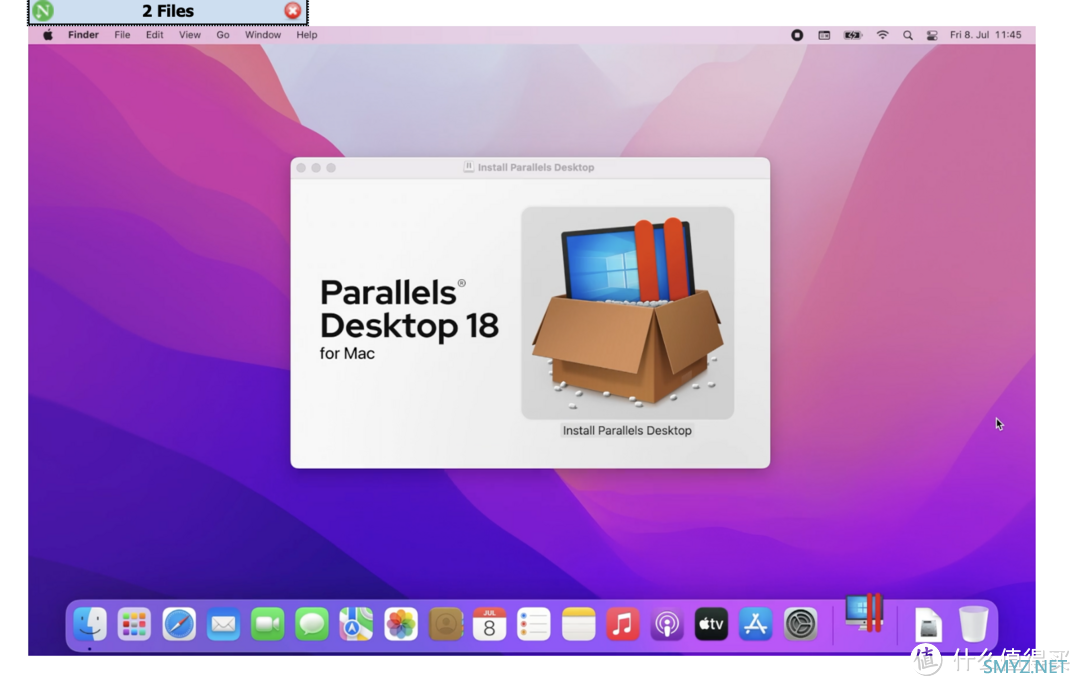Click the Parallels box installer image
The height and width of the screenshot is (686, 1080).
click(627, 313)
